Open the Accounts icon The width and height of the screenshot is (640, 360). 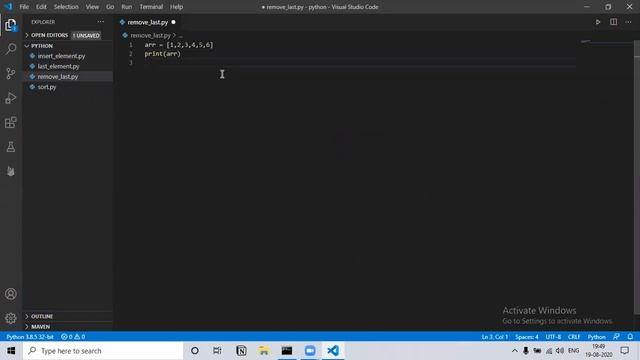[11, 294]
